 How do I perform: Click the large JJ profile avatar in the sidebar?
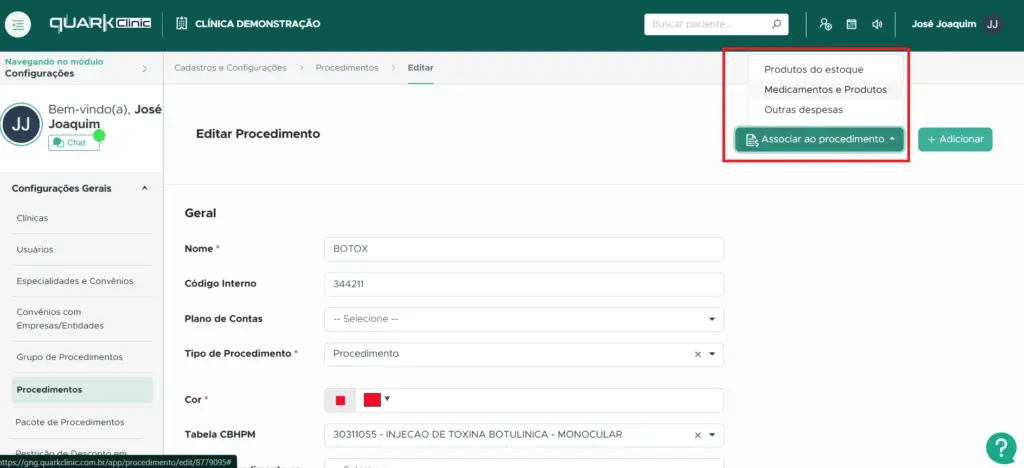tap(22, 124)
